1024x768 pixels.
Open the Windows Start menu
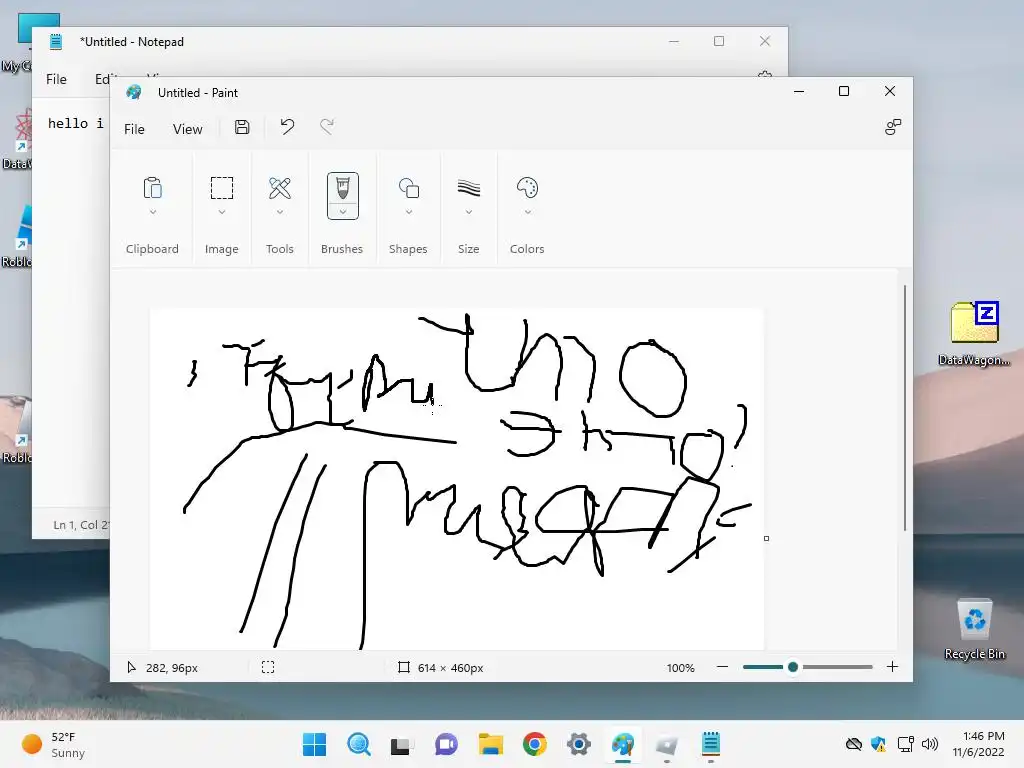pos(314,744)
